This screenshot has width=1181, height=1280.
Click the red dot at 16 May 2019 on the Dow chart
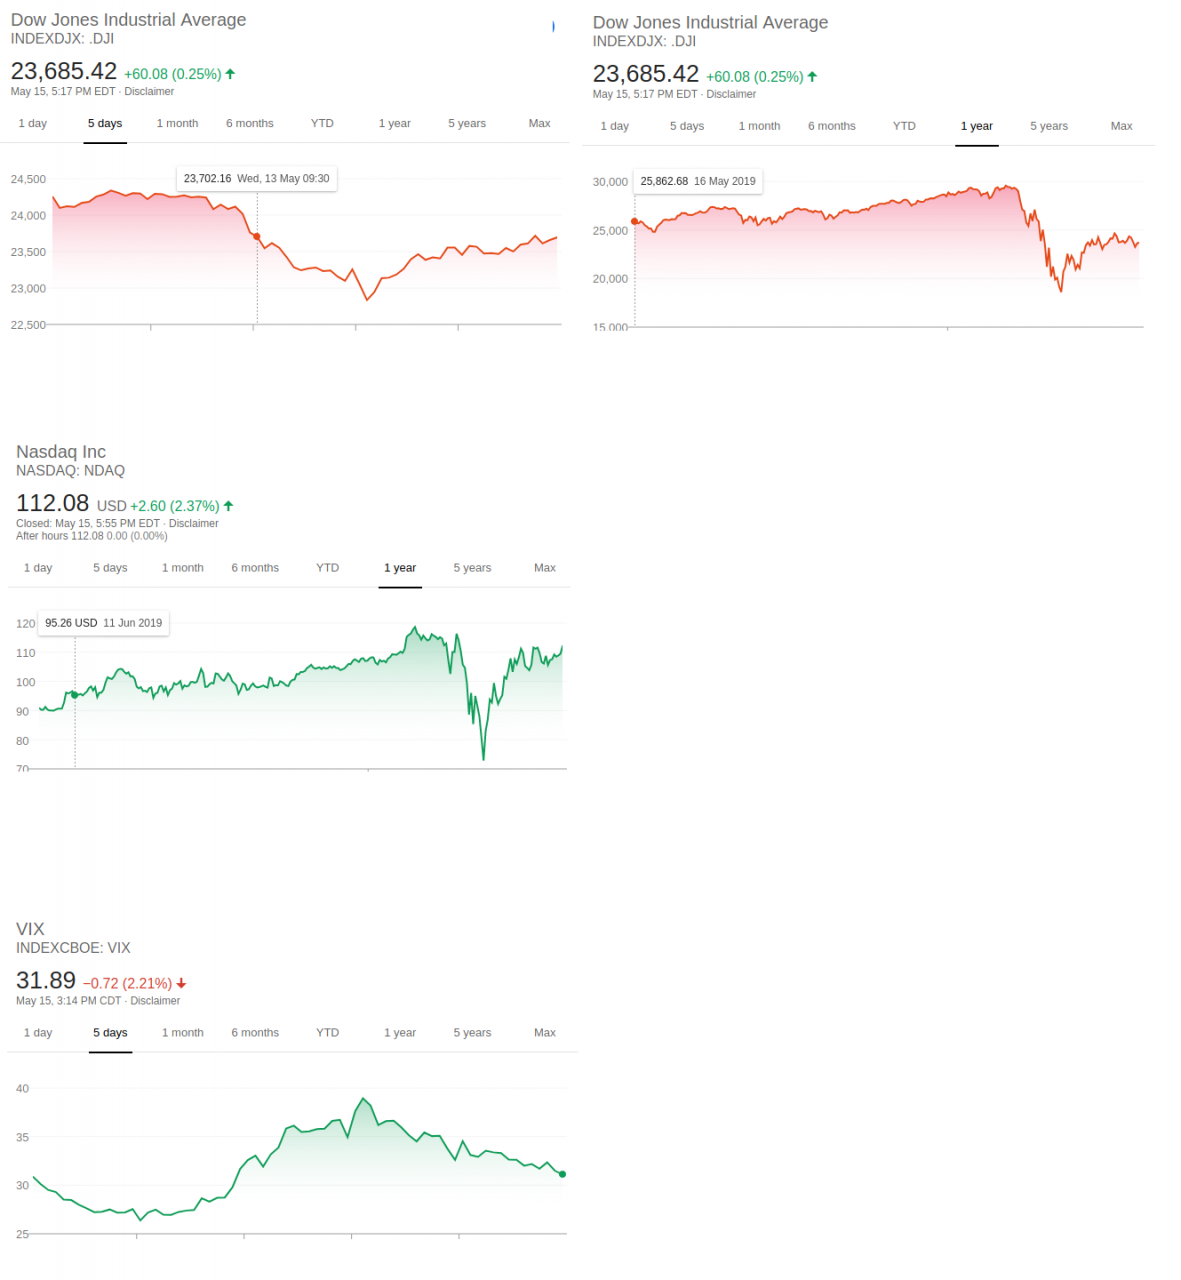tap(635, 222)
